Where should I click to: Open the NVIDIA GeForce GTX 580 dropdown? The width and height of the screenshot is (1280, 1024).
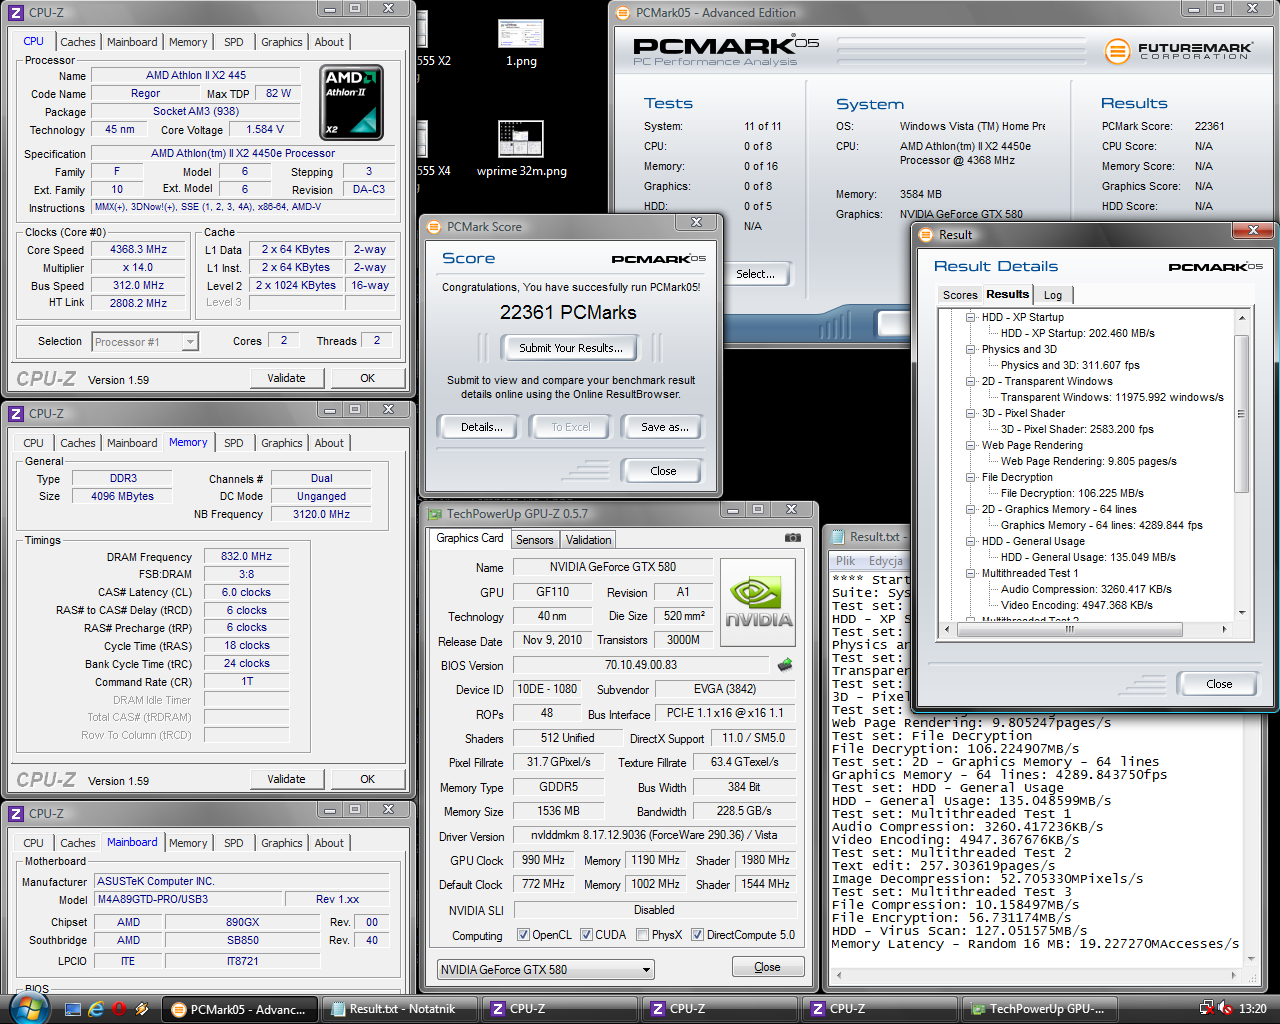click(546, 969)
